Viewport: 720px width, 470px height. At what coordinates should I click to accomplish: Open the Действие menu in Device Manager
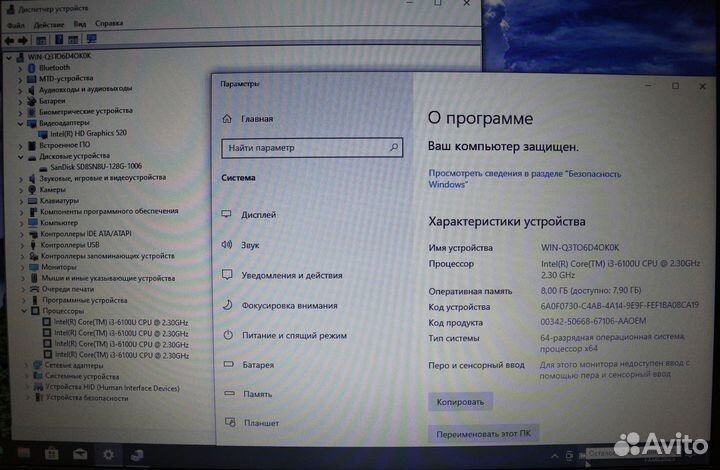click(x=49, y=24)
